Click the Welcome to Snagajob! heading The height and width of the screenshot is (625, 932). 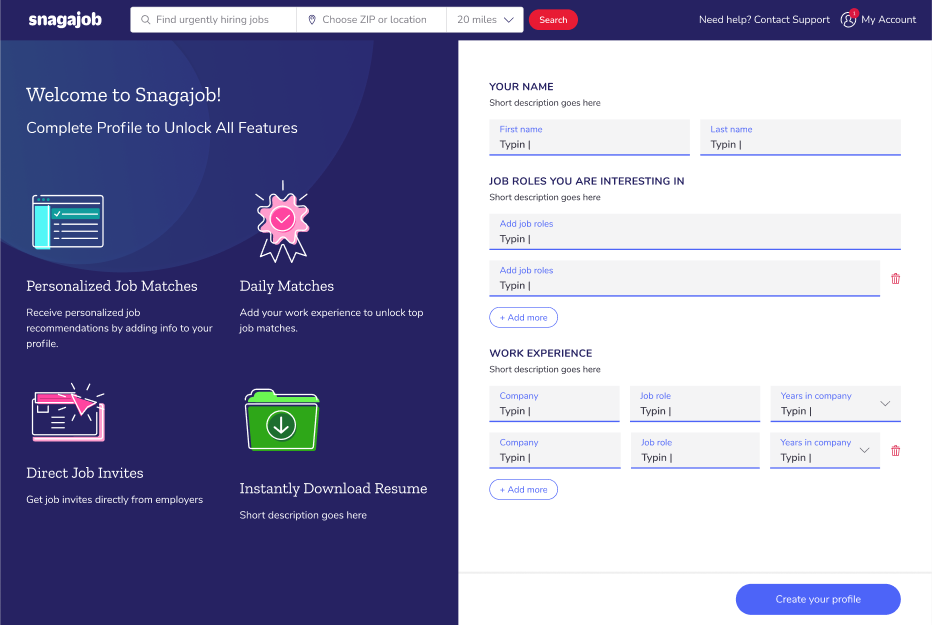point(124,95)
